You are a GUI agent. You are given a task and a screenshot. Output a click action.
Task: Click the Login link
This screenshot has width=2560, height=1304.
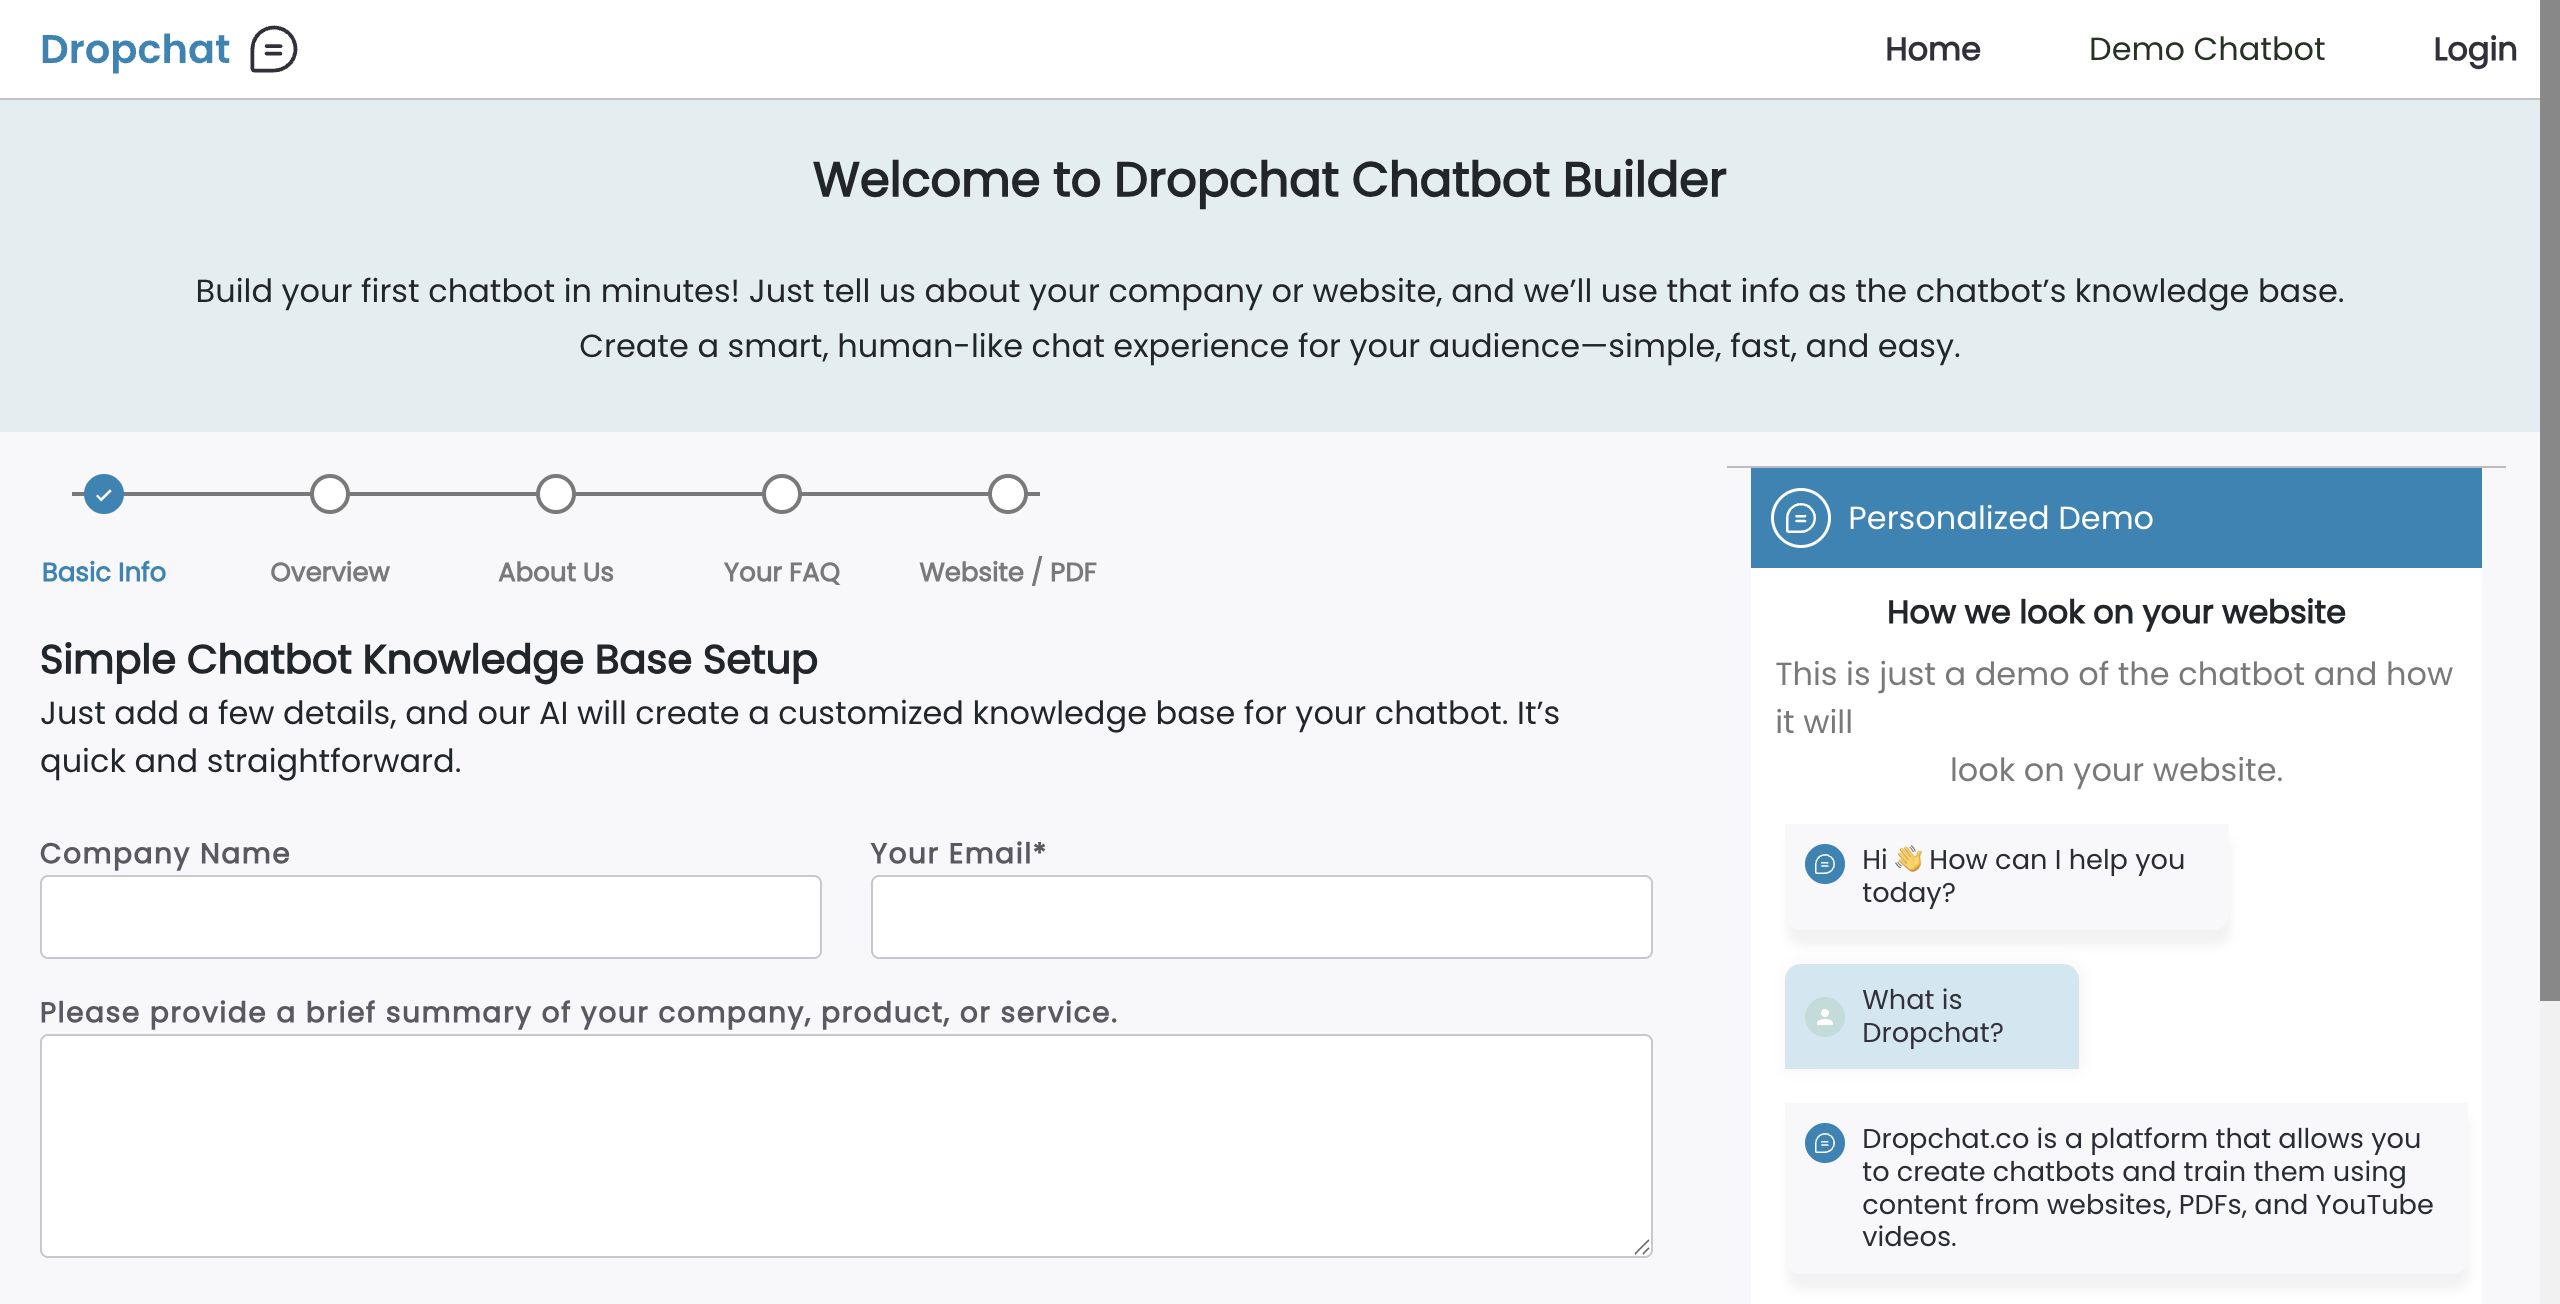(x=2474, y=49)
